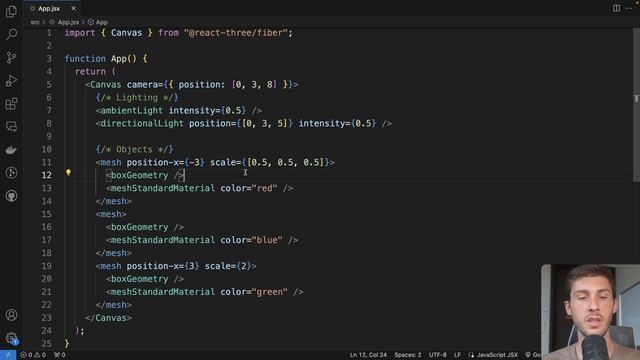Click boxGeometry on line 12
This screenshot has width=640, height=360.
pyautogui.click(x=140, y=175)
